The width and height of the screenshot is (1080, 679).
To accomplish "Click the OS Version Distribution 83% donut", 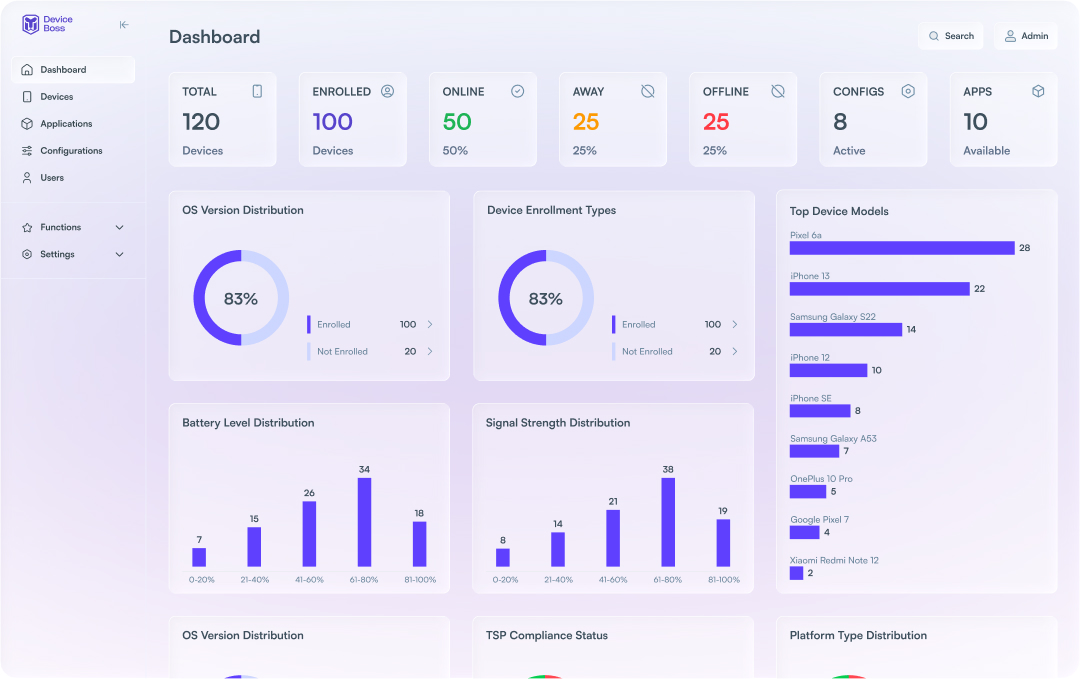I will (241, 298).
